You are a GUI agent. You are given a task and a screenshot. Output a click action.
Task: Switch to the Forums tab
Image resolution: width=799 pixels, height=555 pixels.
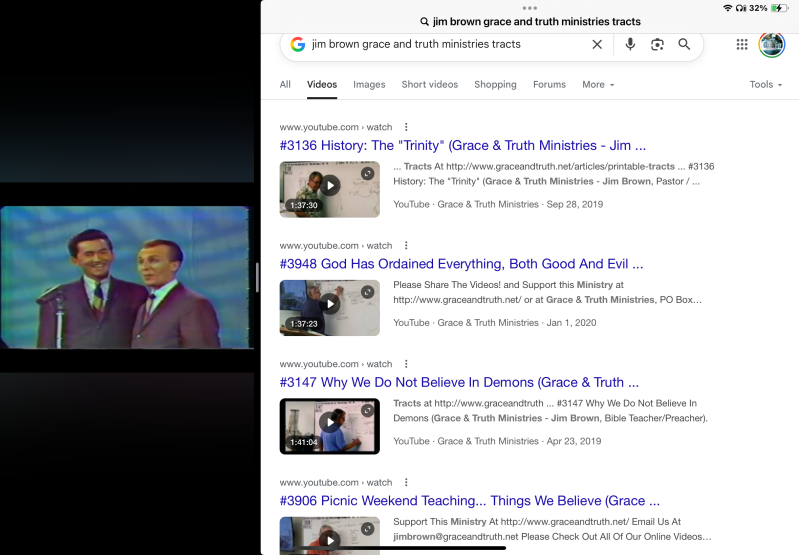pyautogui.click(x=549, y=85)
